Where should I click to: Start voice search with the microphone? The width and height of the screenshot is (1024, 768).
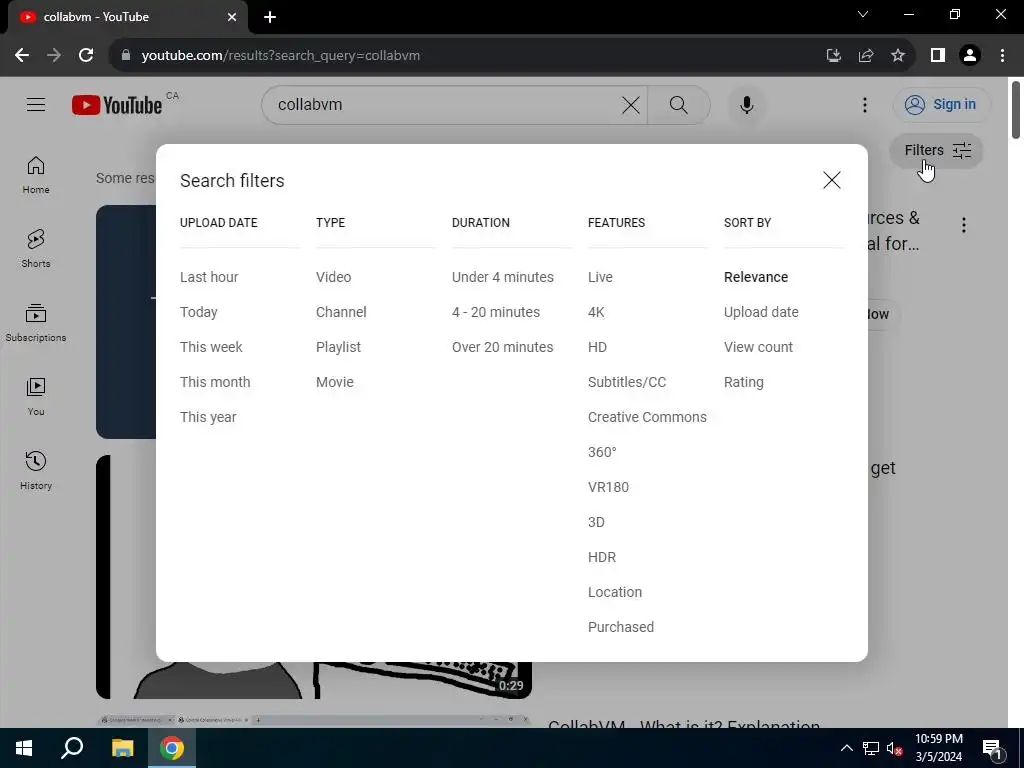(746, 104)
